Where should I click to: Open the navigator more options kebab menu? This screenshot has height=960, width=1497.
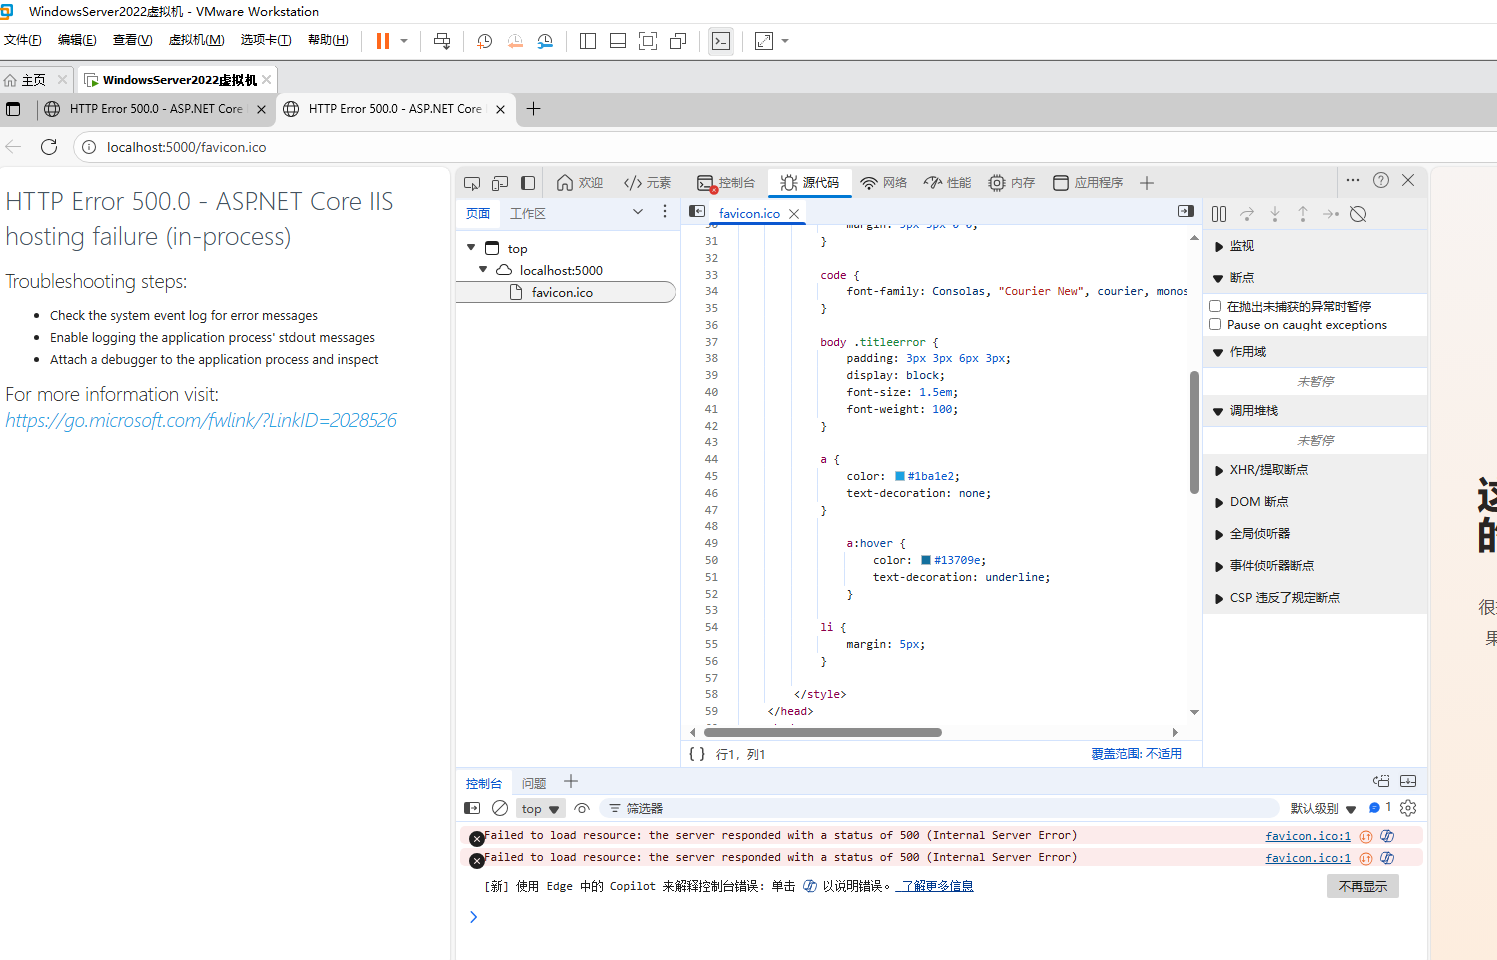point(665,212)
